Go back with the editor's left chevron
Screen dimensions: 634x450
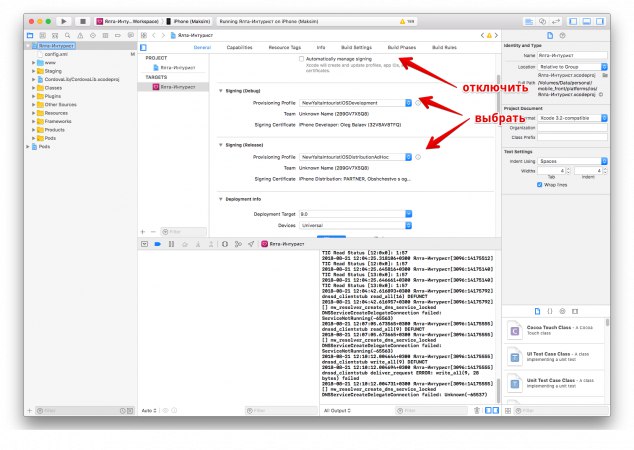(x=154, y=36)
